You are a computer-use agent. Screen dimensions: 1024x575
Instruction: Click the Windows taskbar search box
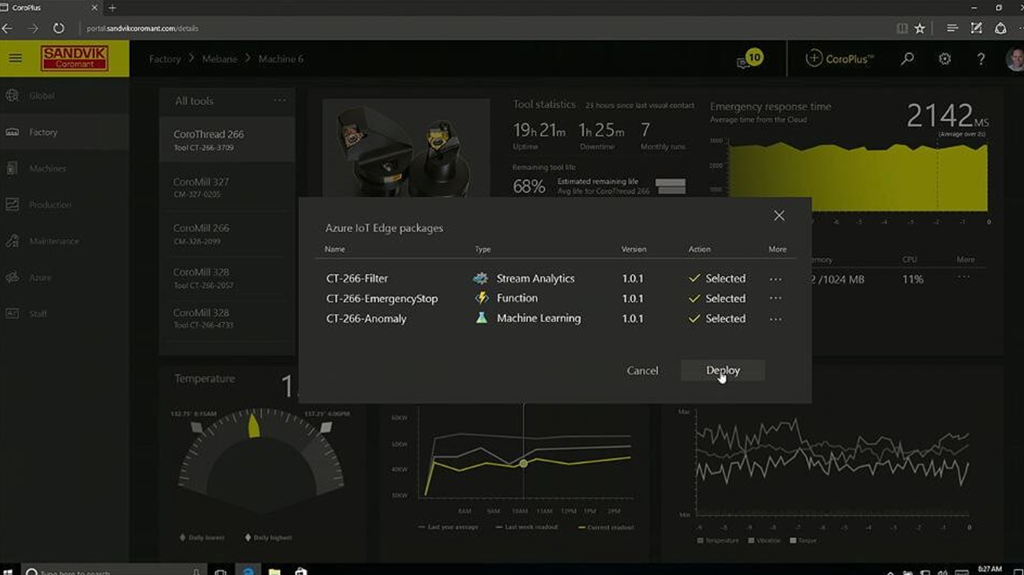(114, 572)
